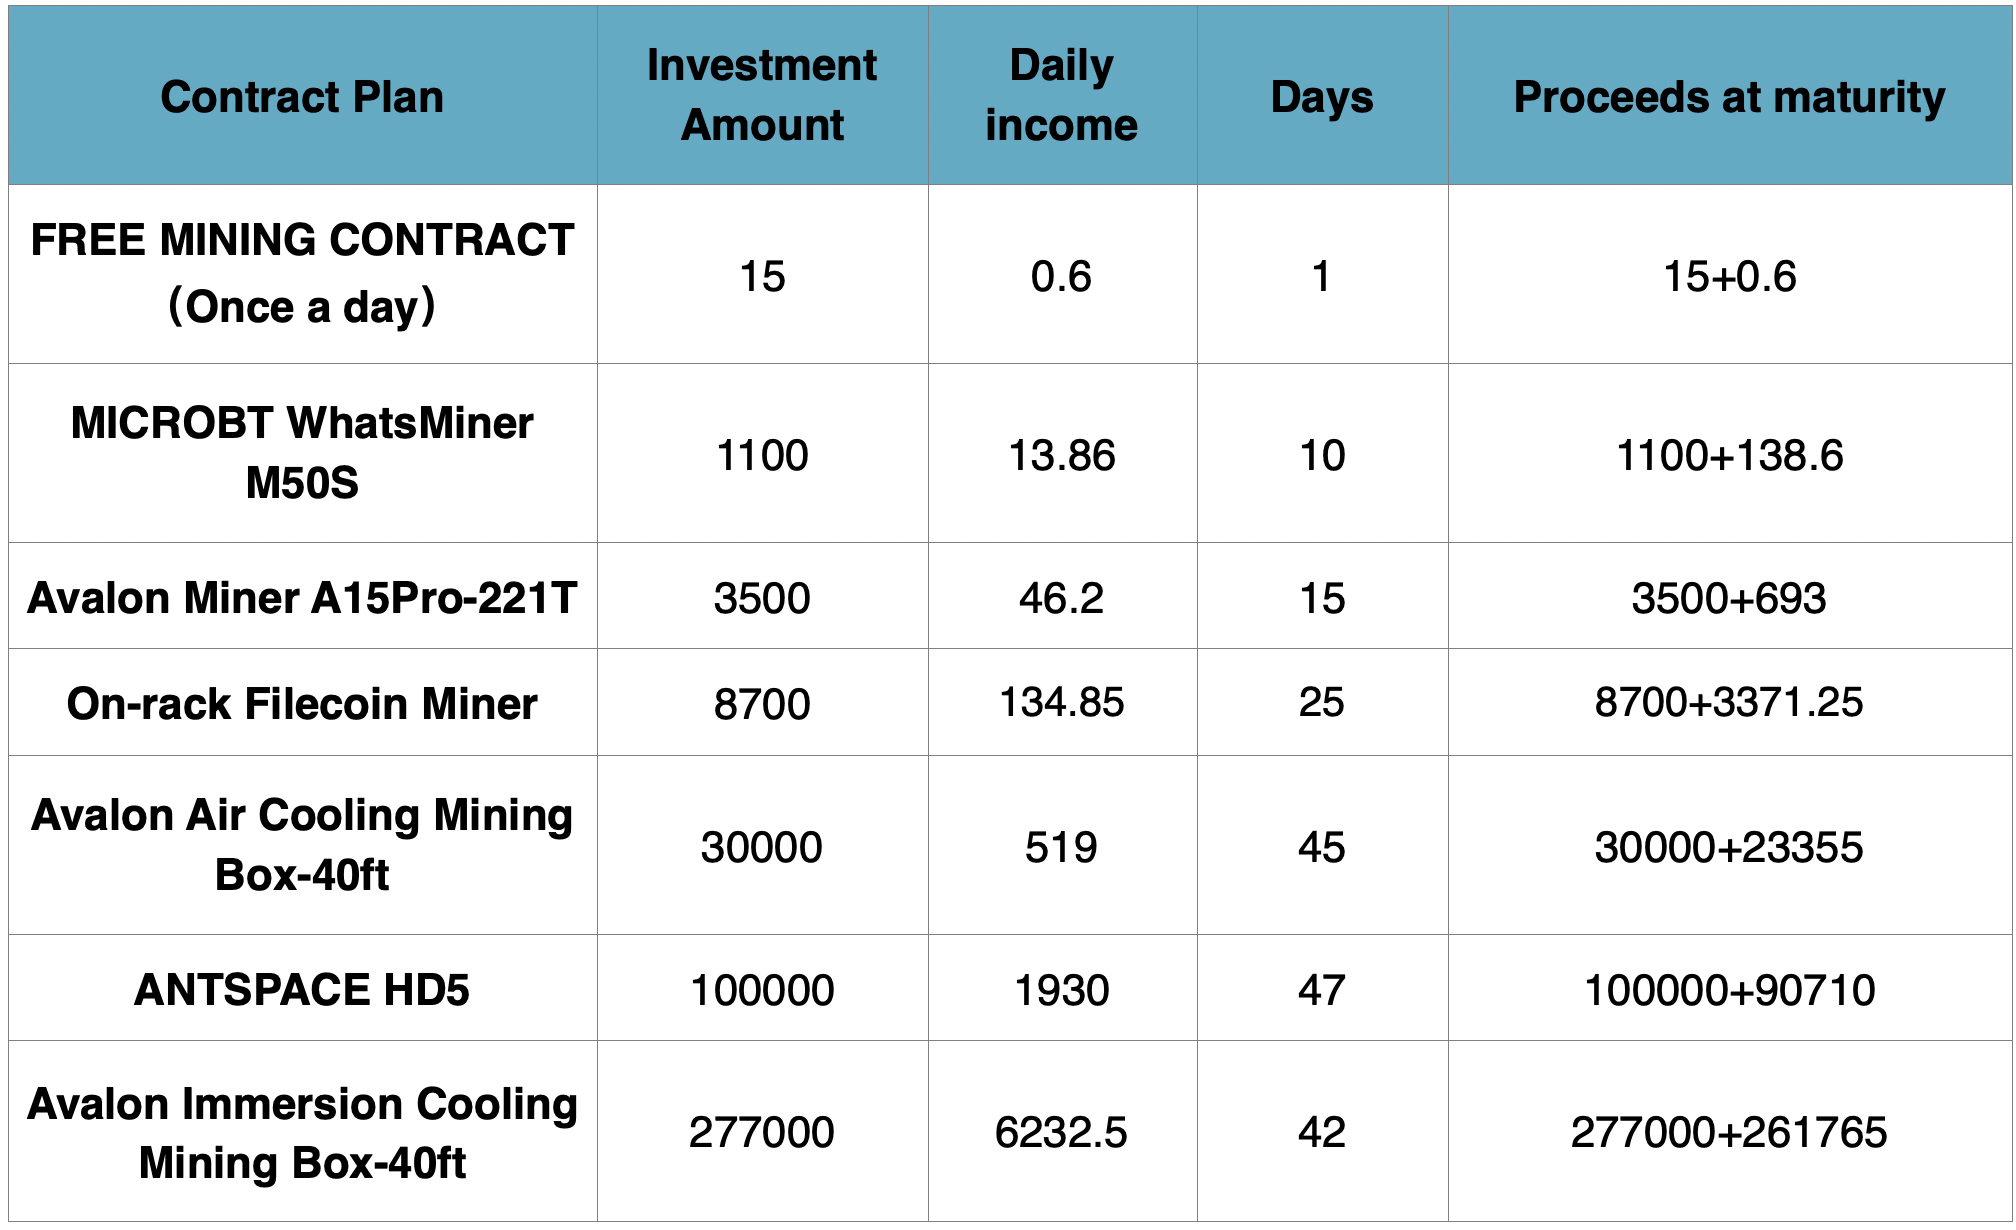Select the 15+0.6 proceeds cell
Viewport: 2016px width, 1230px height.
pyautogui.click(x=1729, y=276)
